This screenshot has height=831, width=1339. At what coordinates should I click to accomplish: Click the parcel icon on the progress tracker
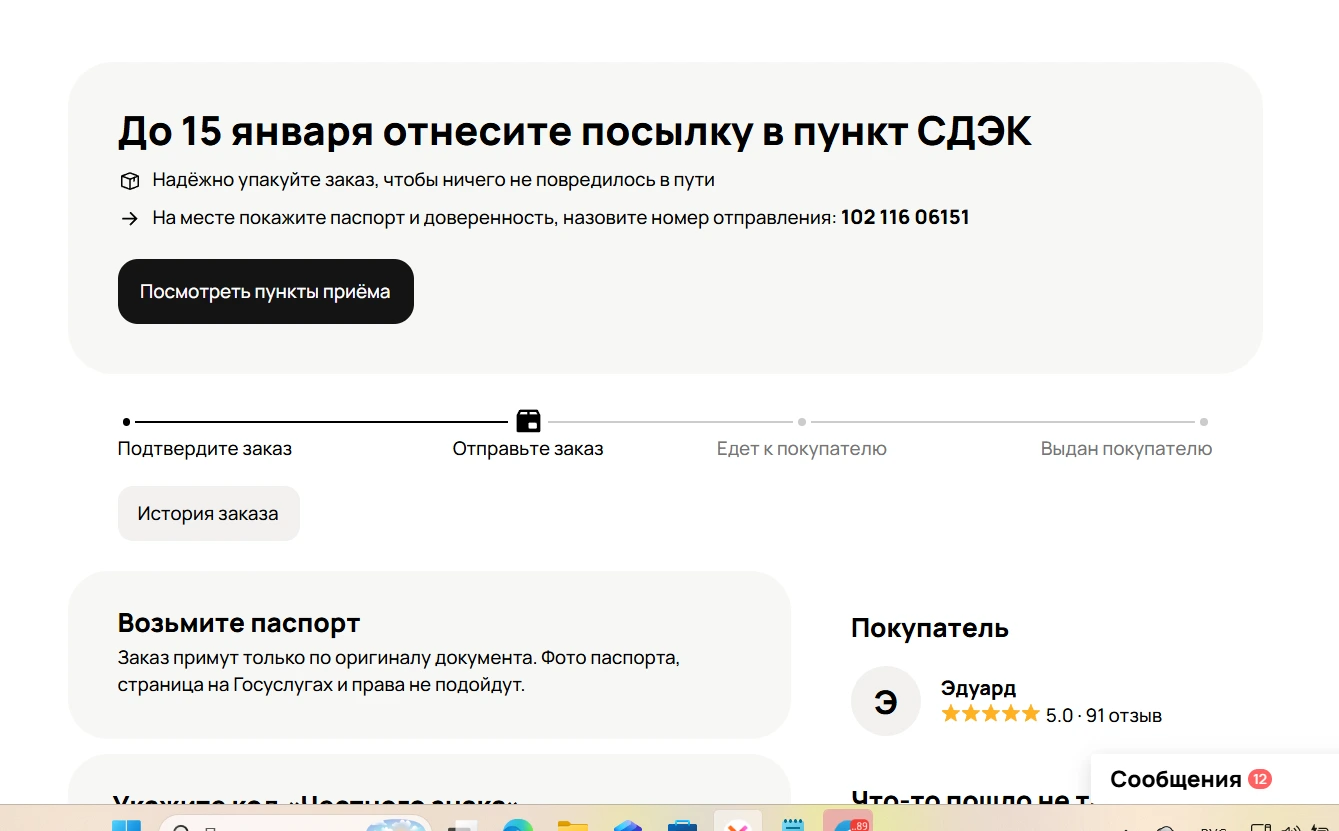pyautogui.click(x=528, y=421)
